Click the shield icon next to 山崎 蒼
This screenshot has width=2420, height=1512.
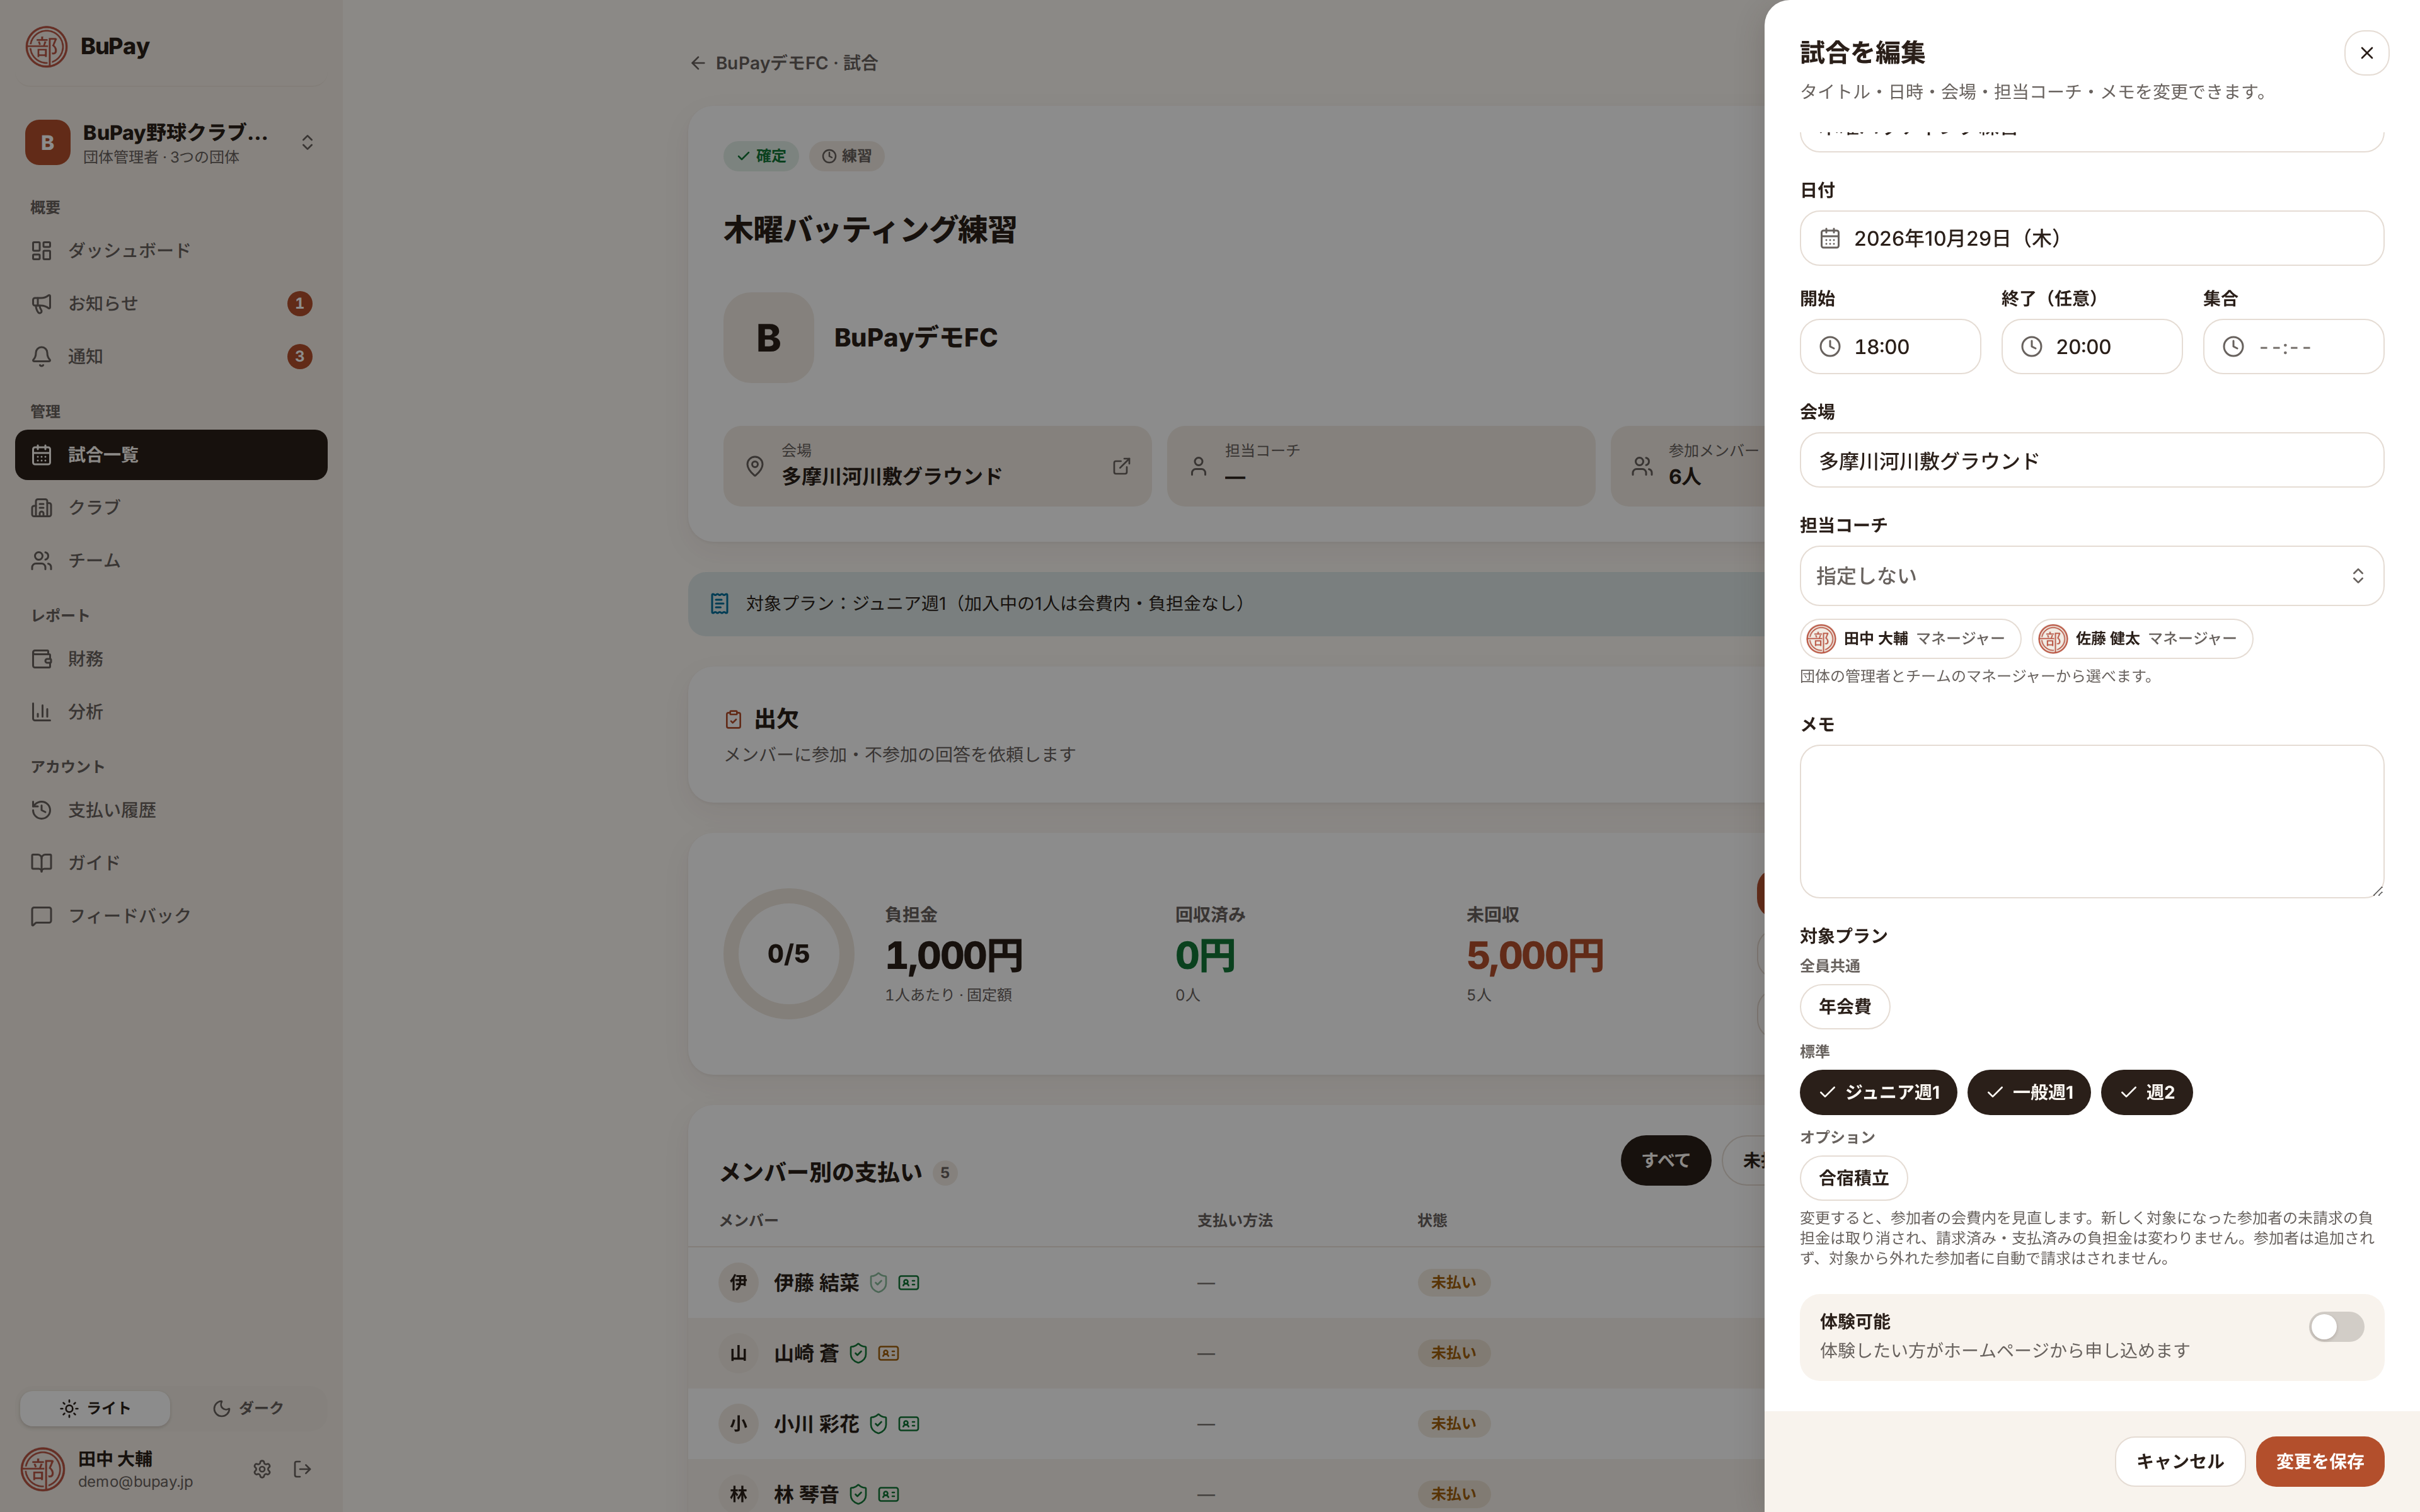[x=858, y=1353]
